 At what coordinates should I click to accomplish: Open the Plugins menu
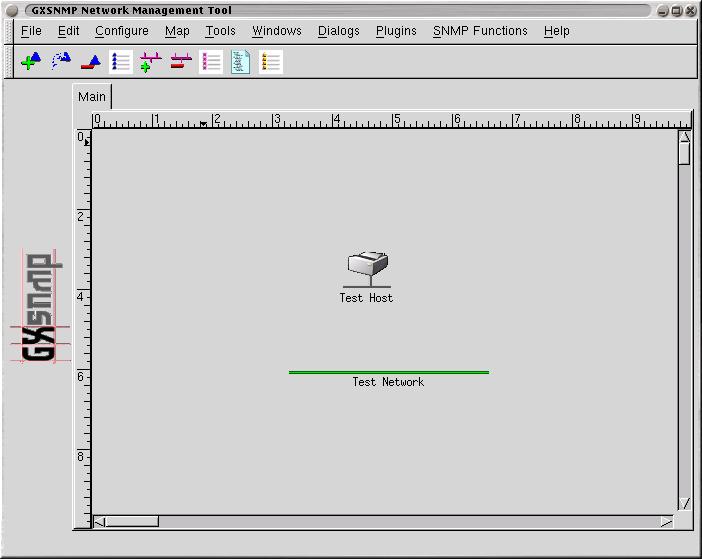(396, 31)
